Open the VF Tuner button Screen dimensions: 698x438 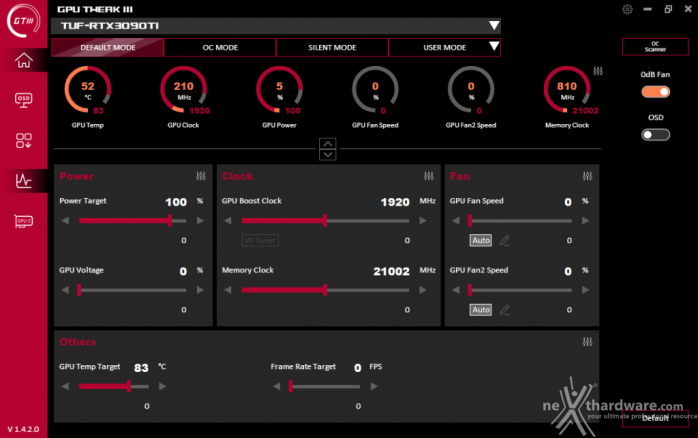[x=260, y=240]
